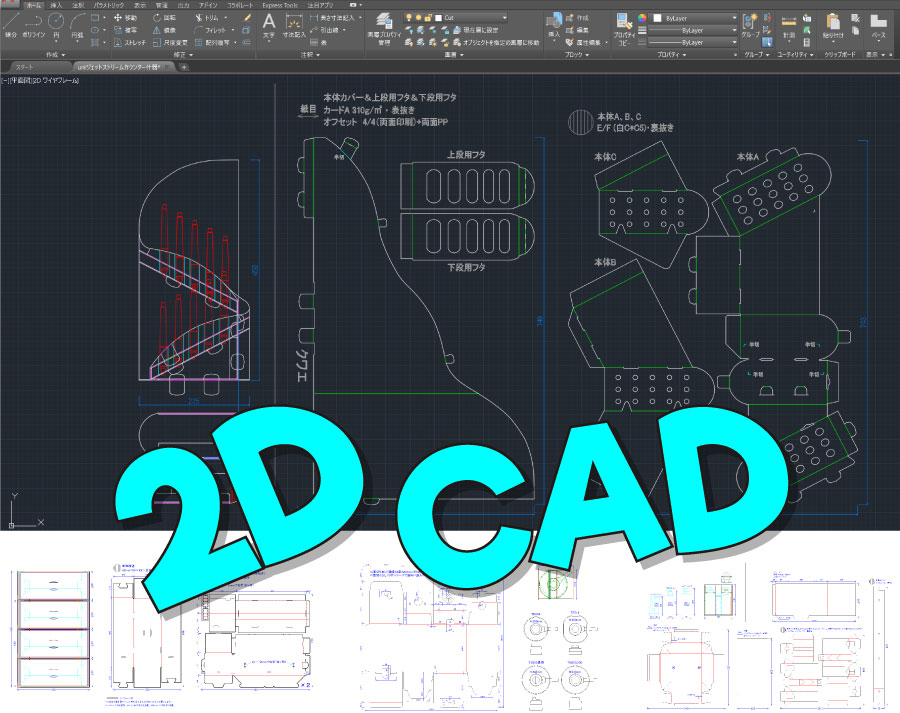Toggle the layer lock padlock icon
The height and width of the screenshot is (713, 900).
428,18
